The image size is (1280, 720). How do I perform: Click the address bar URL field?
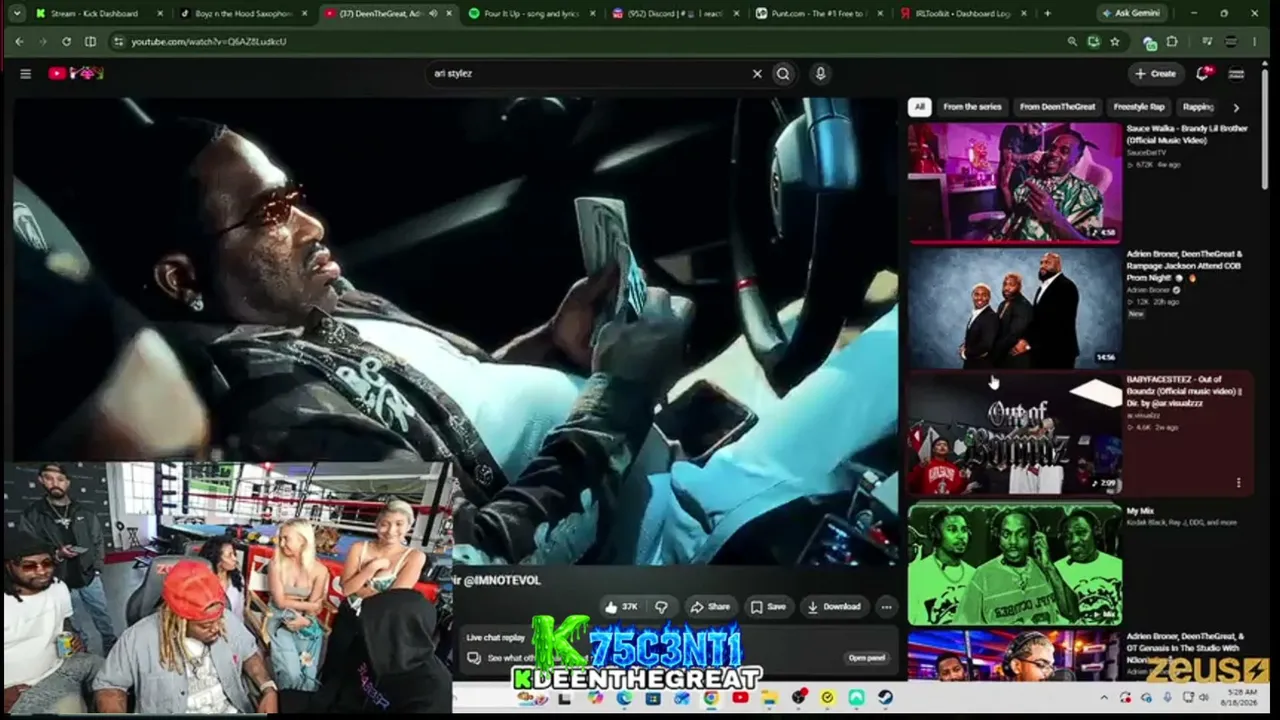(590, 42)
